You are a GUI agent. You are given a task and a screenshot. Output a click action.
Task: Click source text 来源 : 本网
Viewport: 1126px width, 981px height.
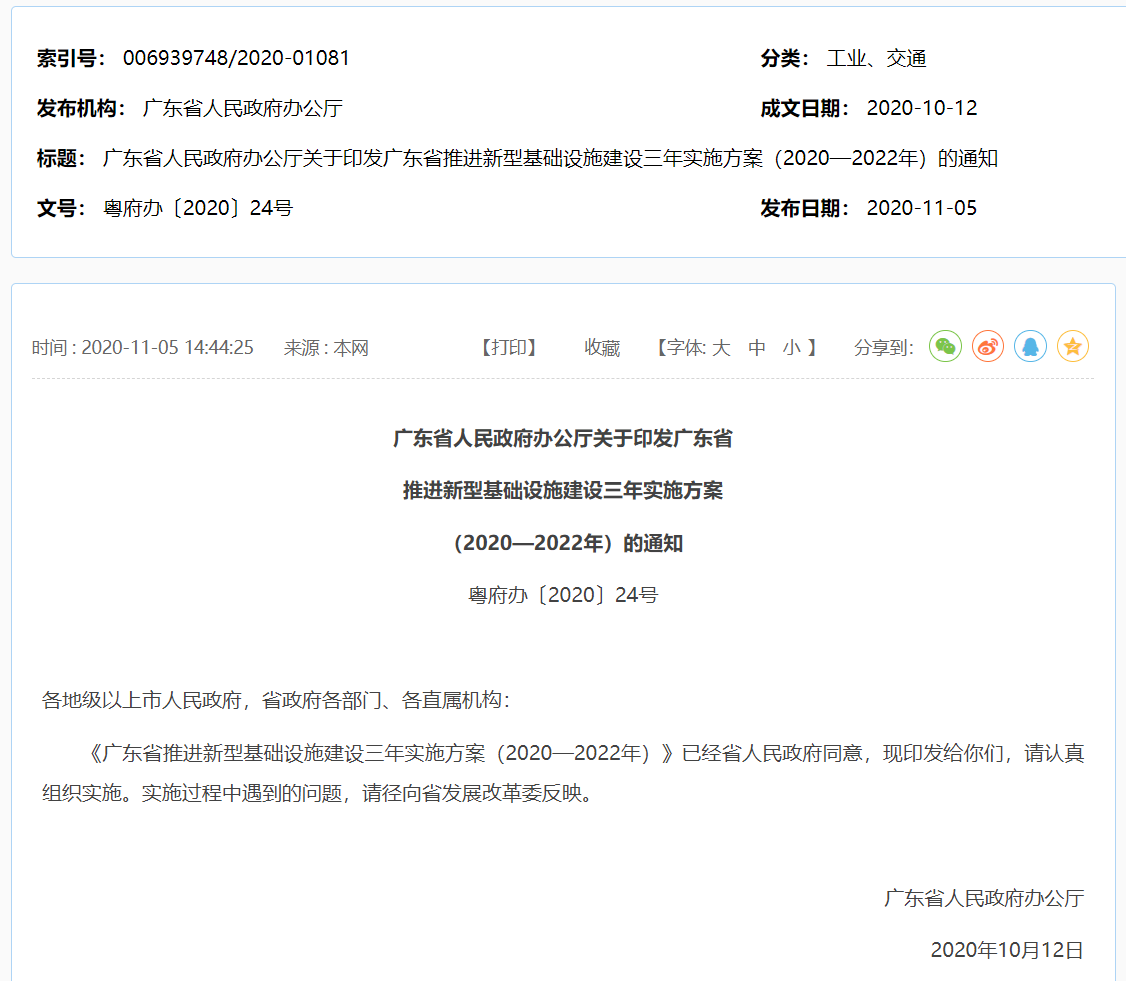pyautogui.click(x=326, y=348)
